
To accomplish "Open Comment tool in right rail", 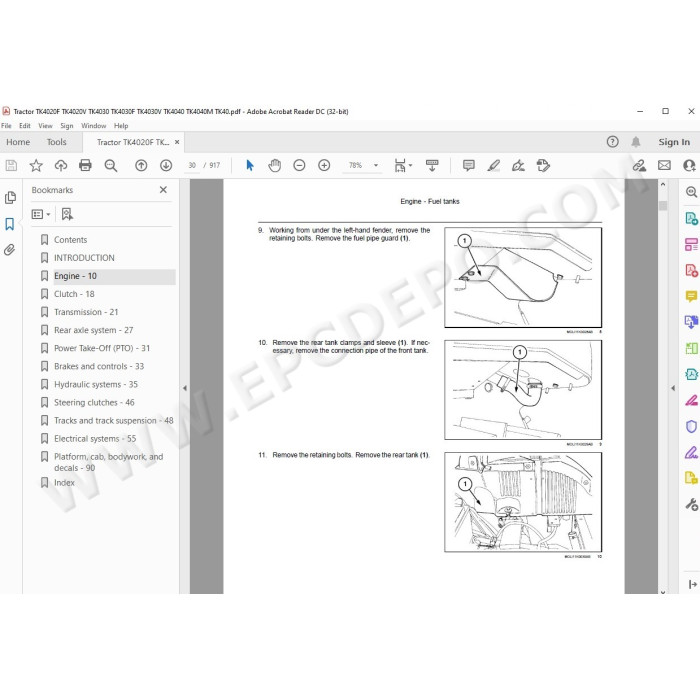I will point(691,296).
